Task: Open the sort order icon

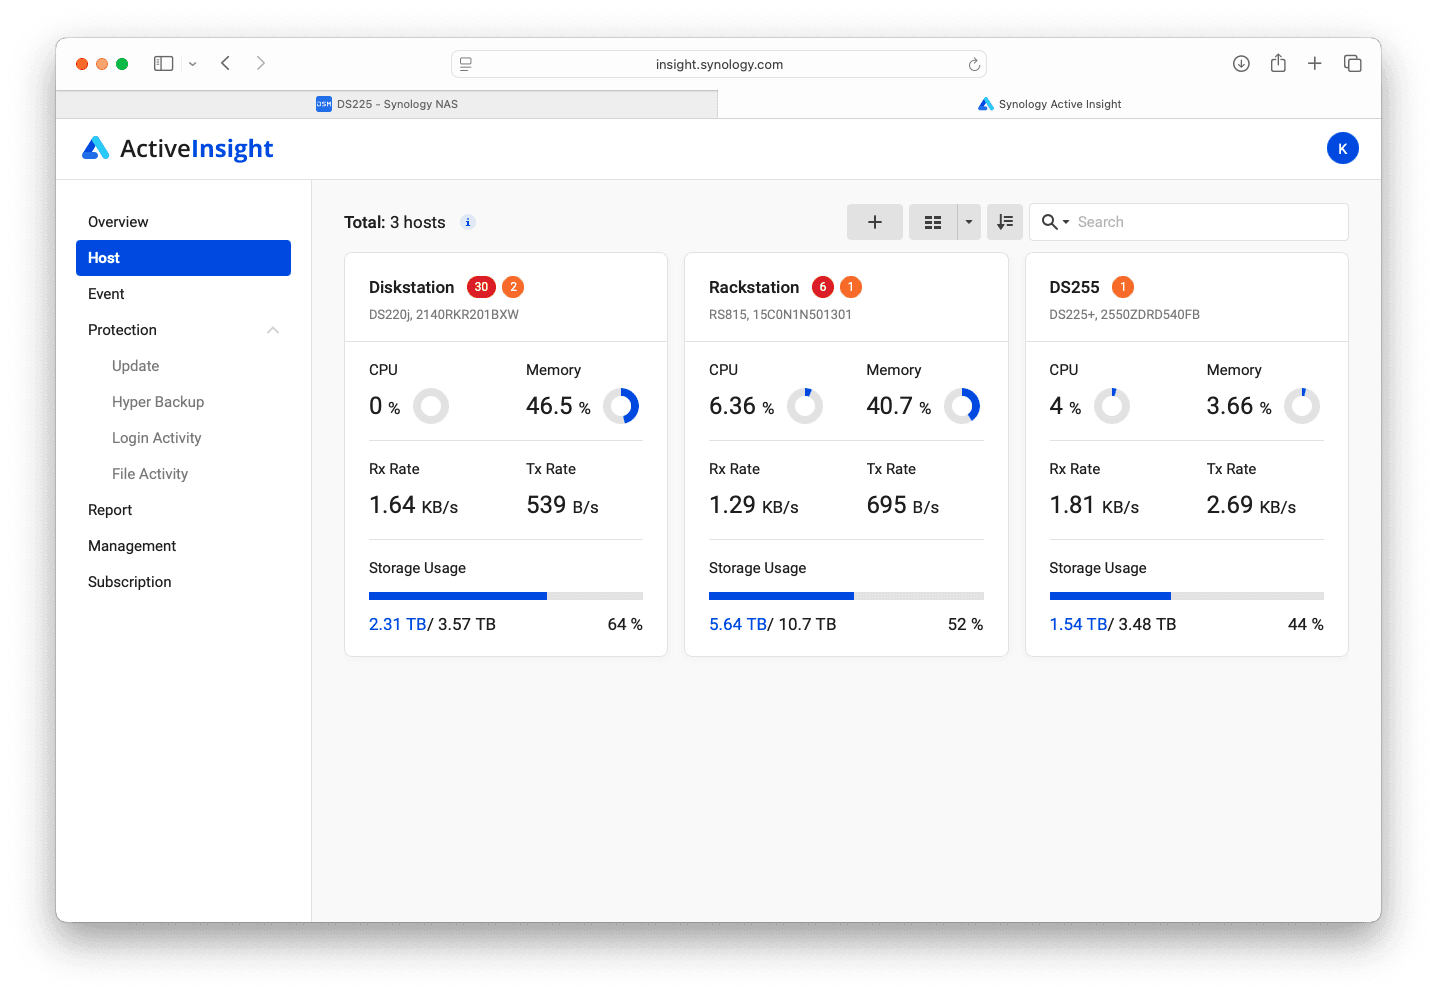Action: coord(1004,222)
